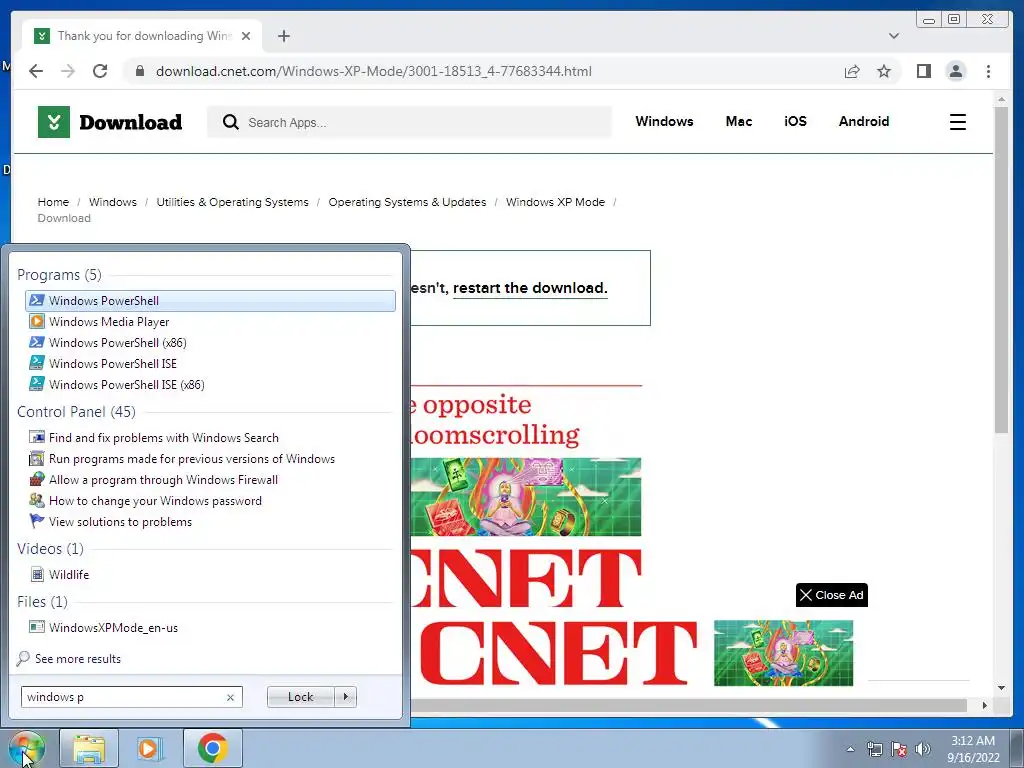Viewport: 1024px width, 768px height.
Task: Open Chrome three-dot menu
Action: (x=988, y=71)
